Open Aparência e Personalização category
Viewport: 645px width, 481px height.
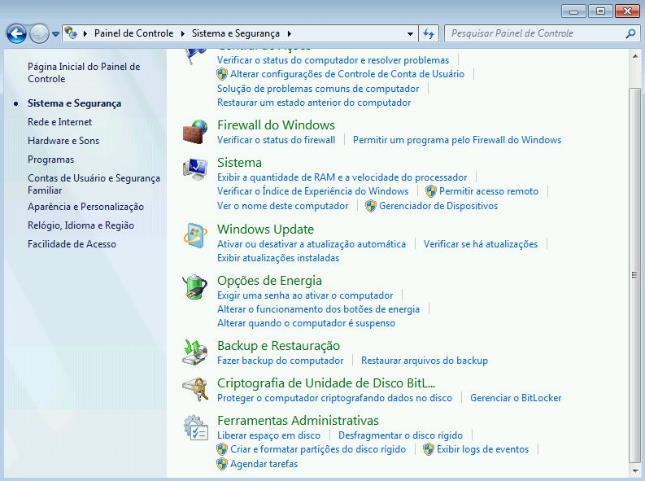[86, 207]
